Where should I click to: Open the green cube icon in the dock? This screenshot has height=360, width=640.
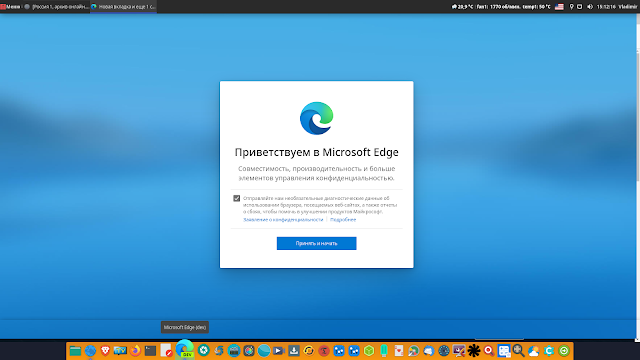click(x=369, y=351)
